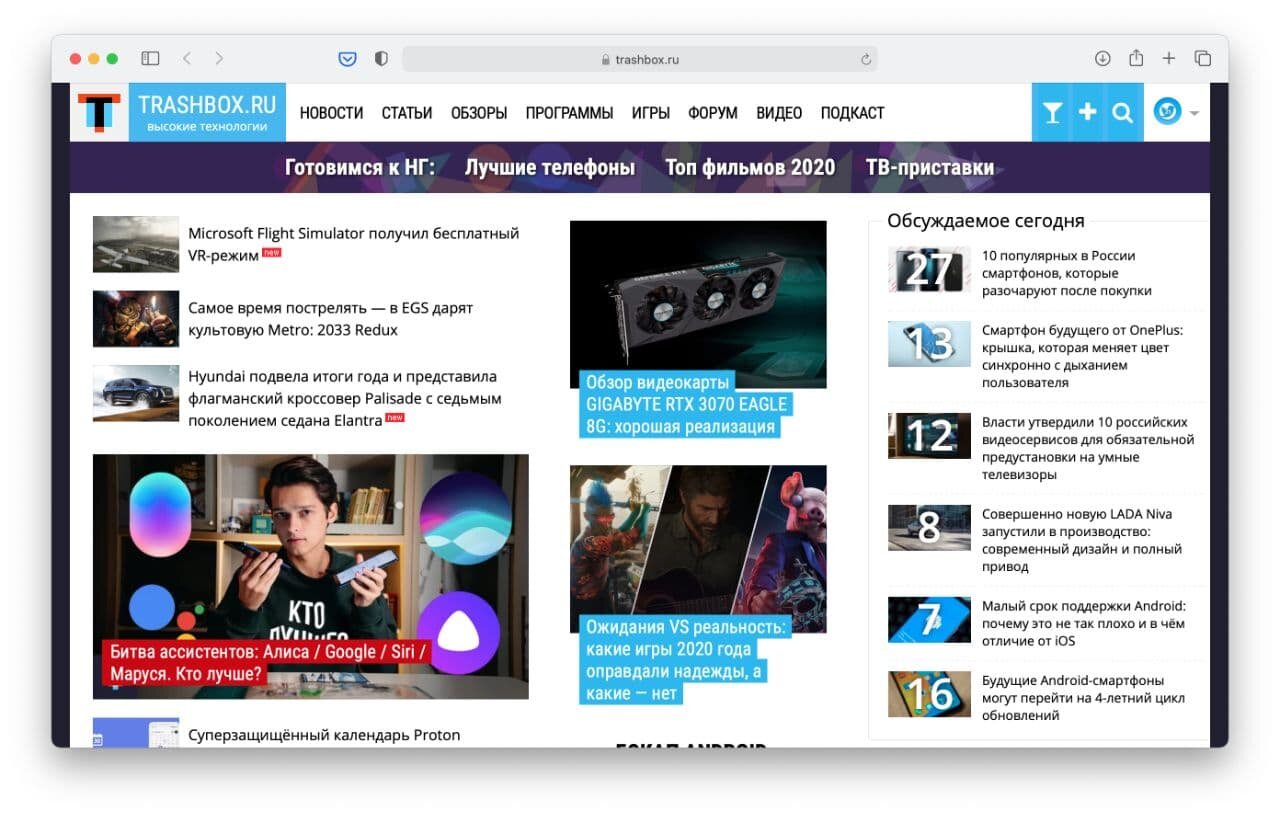Image resolution: width=1280 pixels, height=816 pixels.
Task: Open the ПОДКАСТ menu item
Action: pyautogui.click(x=852, y=113)
